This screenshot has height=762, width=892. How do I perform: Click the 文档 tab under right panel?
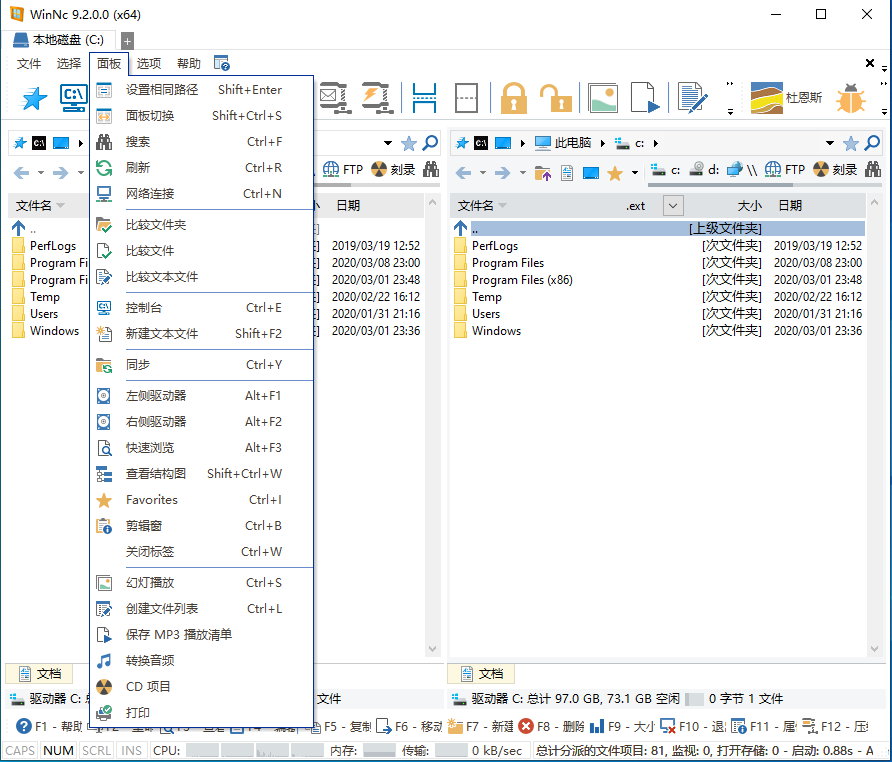pos(481,674)
